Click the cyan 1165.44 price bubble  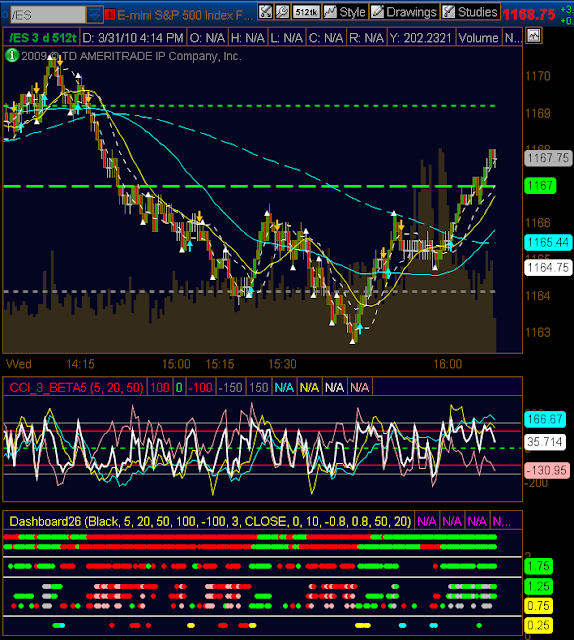pyautogui.click(x=548, y=242)
